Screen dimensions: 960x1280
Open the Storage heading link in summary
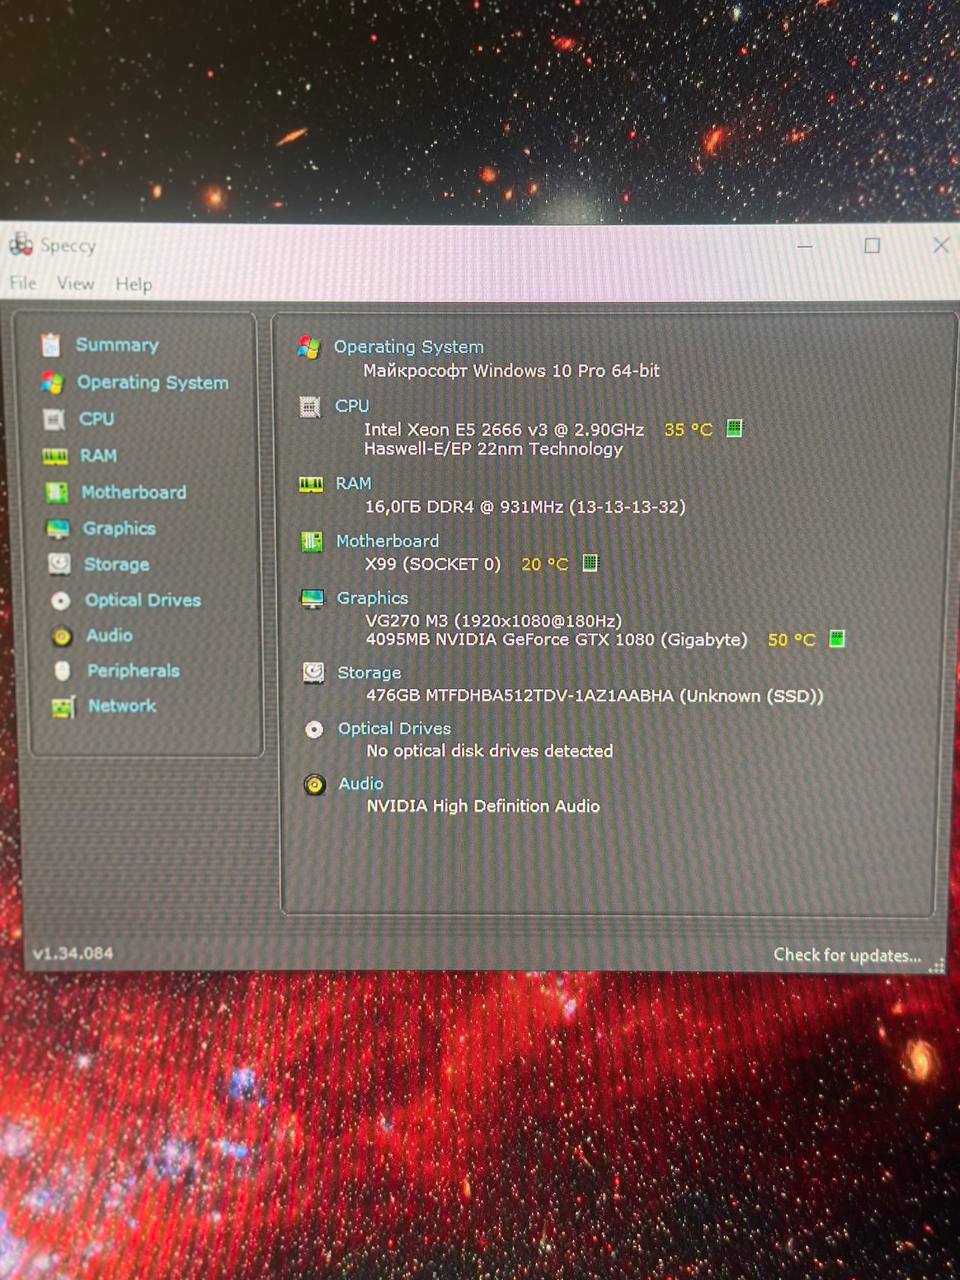click(369, 673)
